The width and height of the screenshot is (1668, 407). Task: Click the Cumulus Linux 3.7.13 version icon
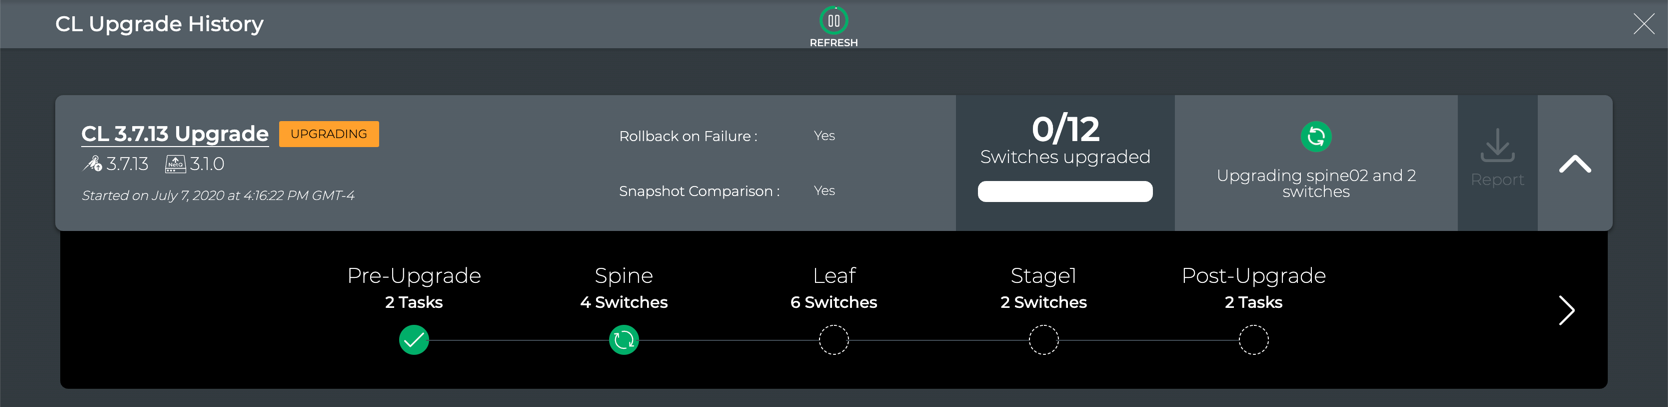(x=93, y=164)
